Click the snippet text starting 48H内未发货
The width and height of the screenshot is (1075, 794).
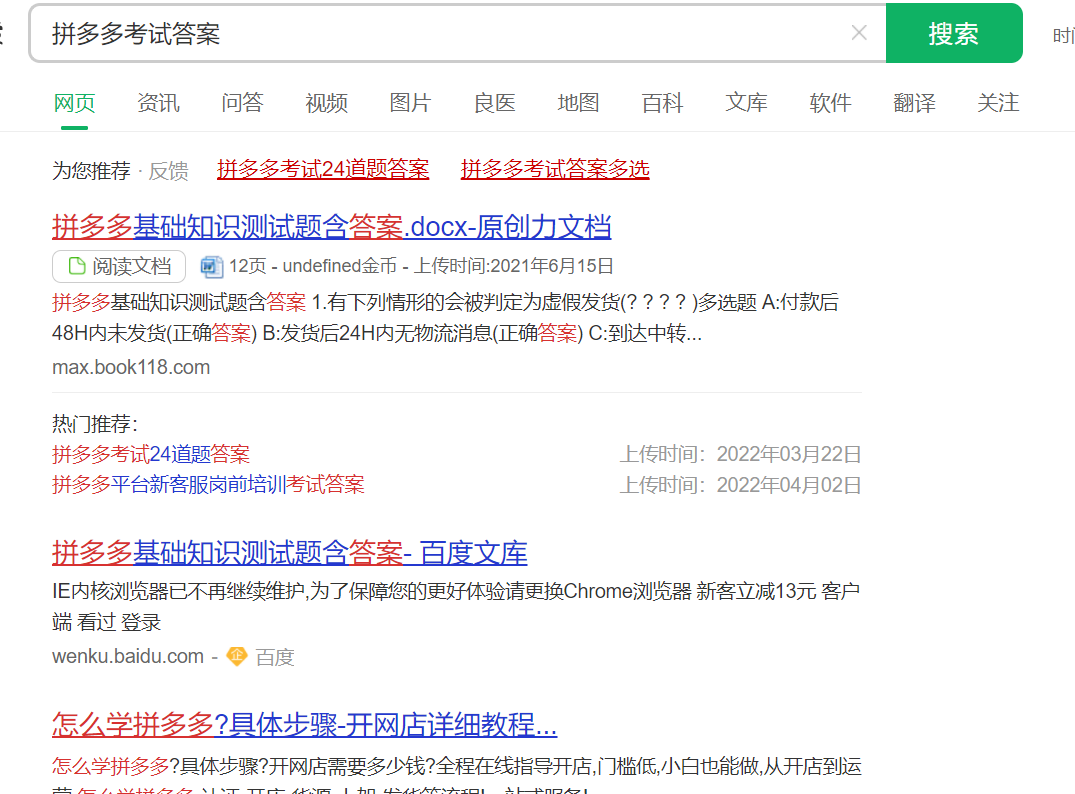coord(377,333)
